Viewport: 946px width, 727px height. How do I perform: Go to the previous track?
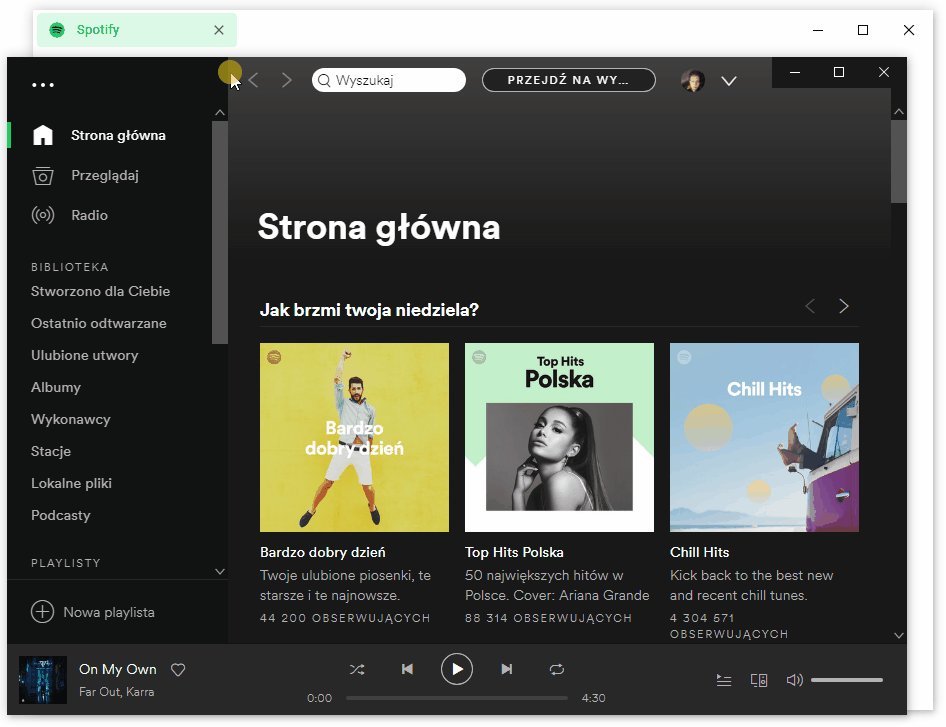pyautogui.click(x=407, y=669)
